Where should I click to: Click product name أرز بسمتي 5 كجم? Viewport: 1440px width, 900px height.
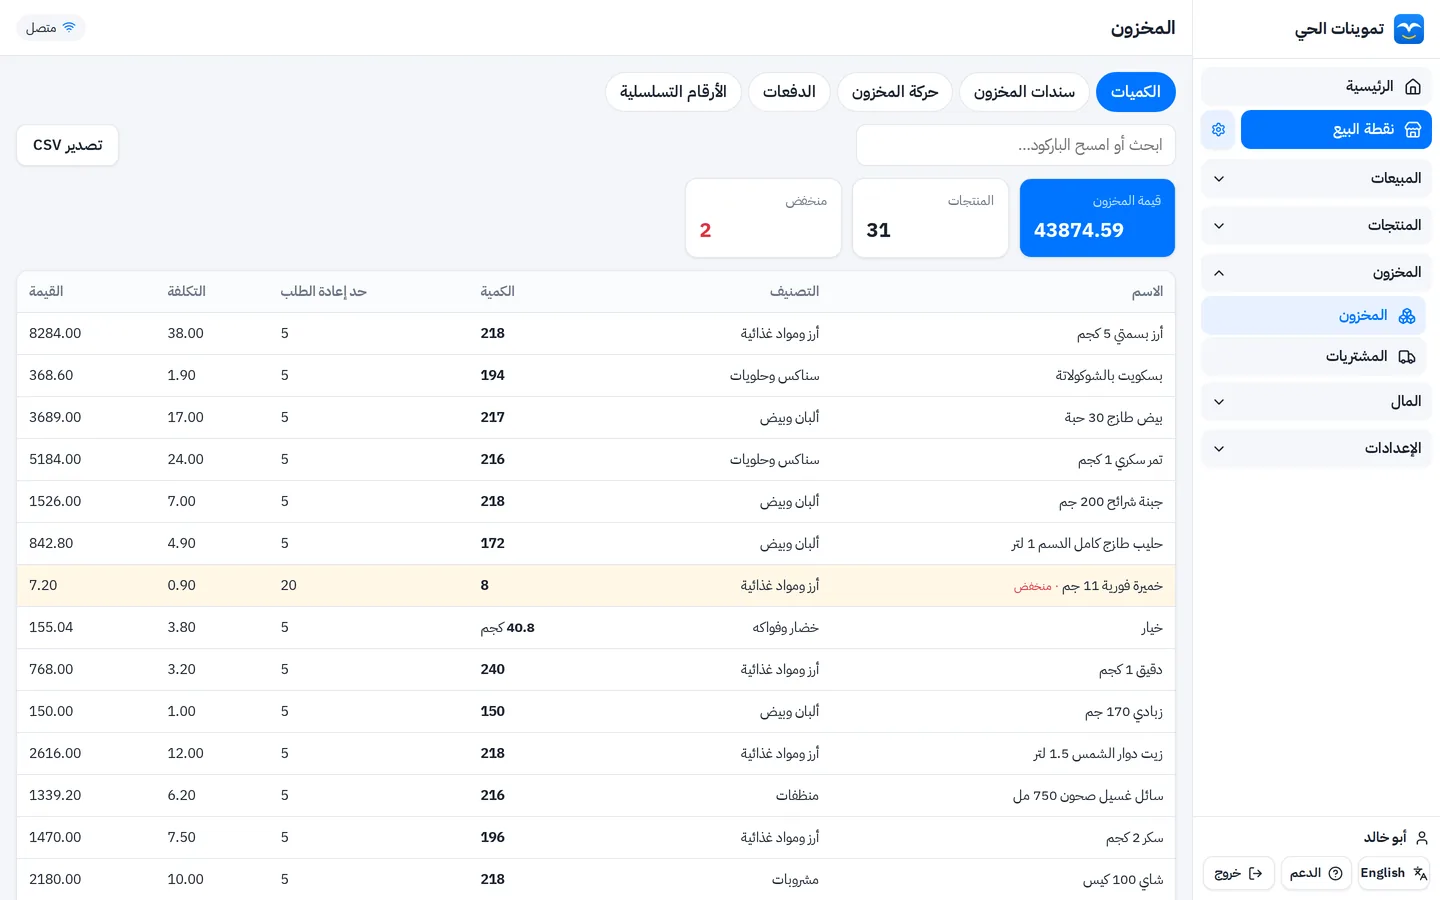[x=1119, y=334]
